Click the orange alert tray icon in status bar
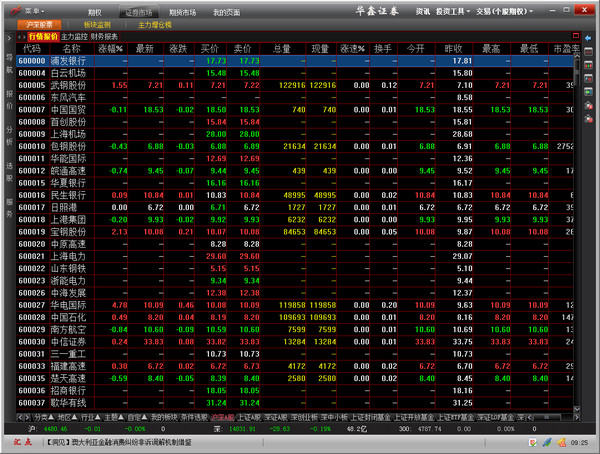This screenshot has width=600, height=454. point(561,443)
